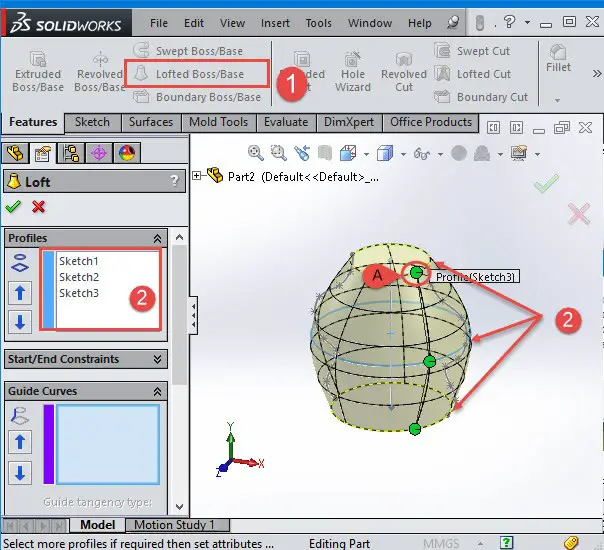Choose the Swept Cut command
Viewport: 604px width, 550px height.
point(472,50)
